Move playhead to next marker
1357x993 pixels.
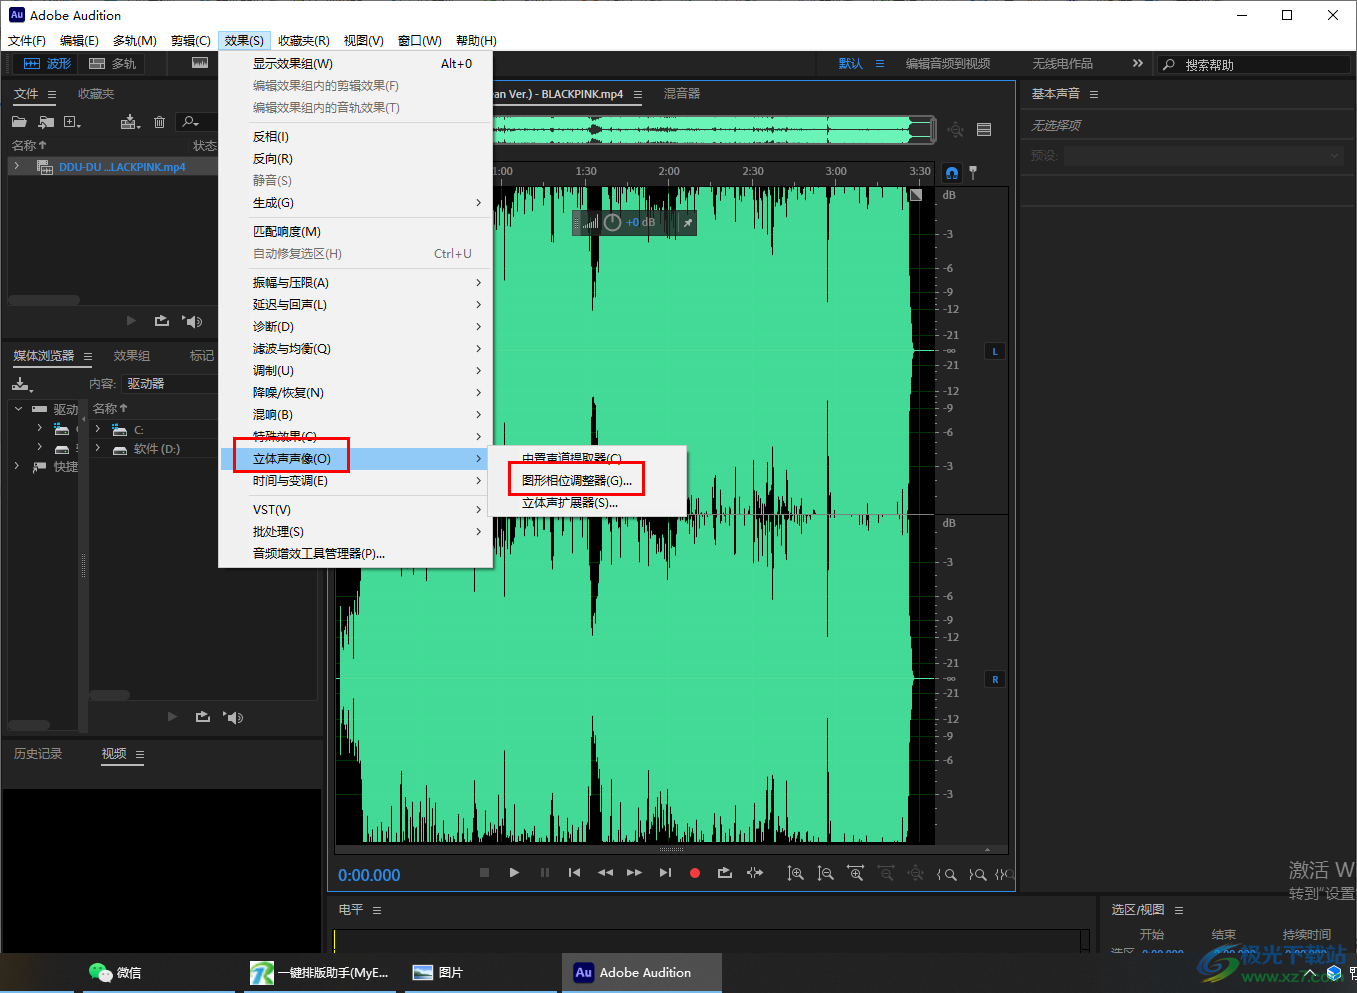pos(665,873)
